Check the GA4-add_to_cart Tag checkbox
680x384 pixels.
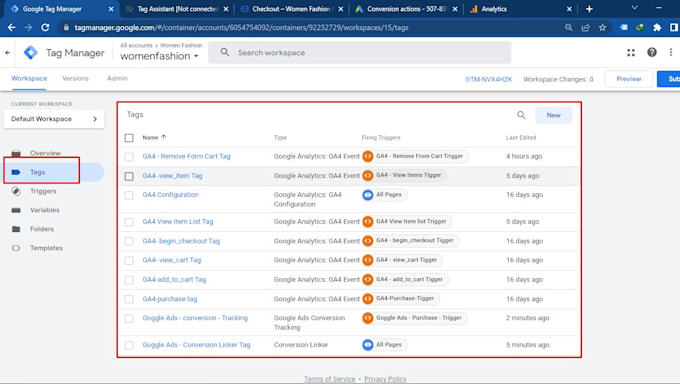(129, 280)
